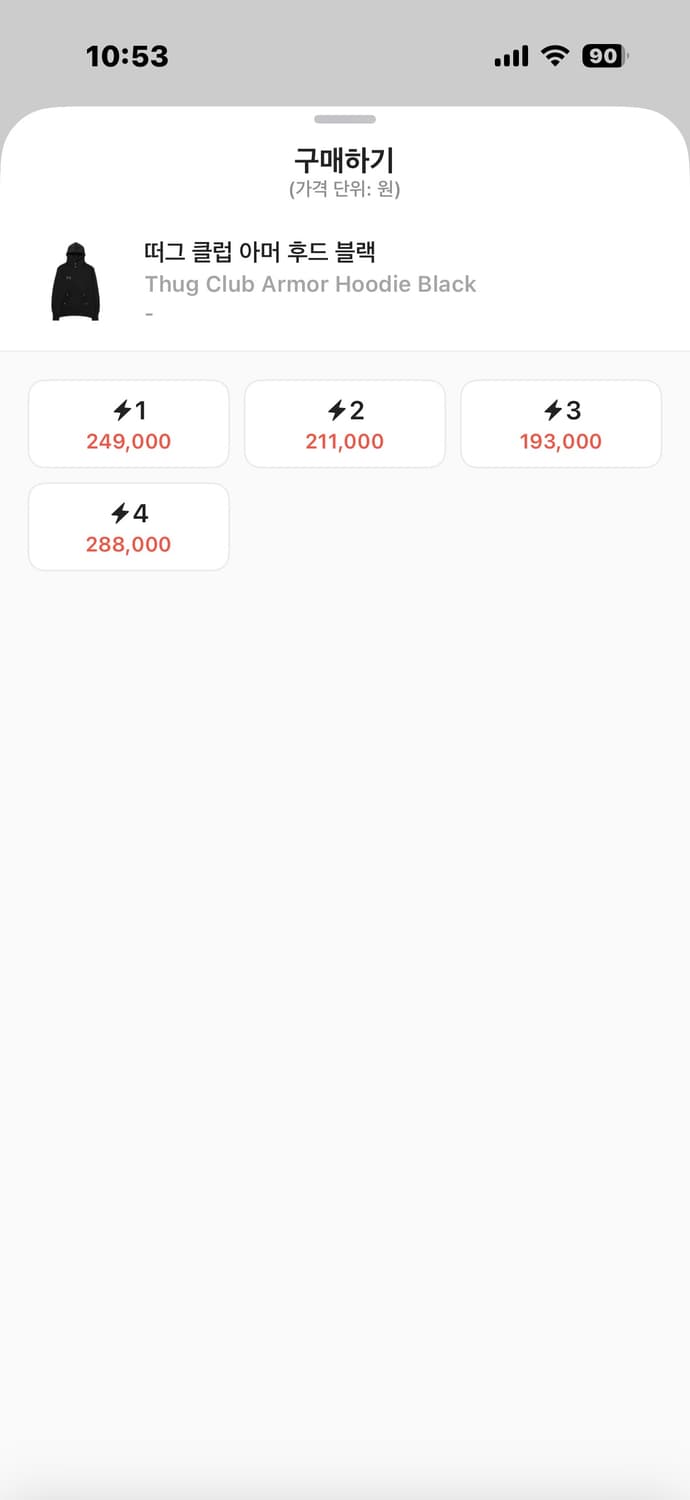Tap the battery level indicator
Image resolution: width=690 pixels, height=1500 pixels.
[x=604, y=57]
